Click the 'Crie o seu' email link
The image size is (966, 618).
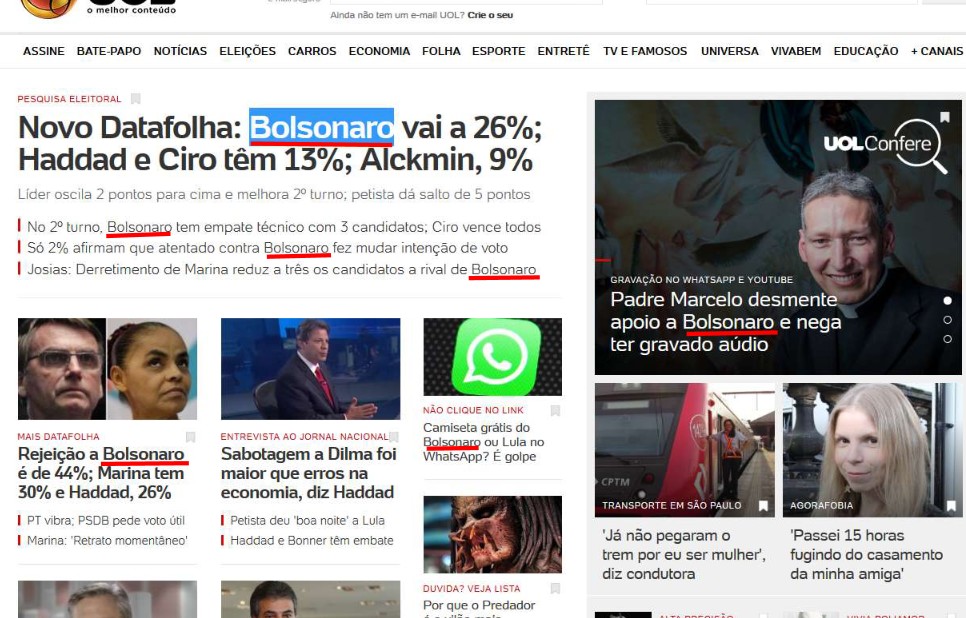tap(490, 15)
